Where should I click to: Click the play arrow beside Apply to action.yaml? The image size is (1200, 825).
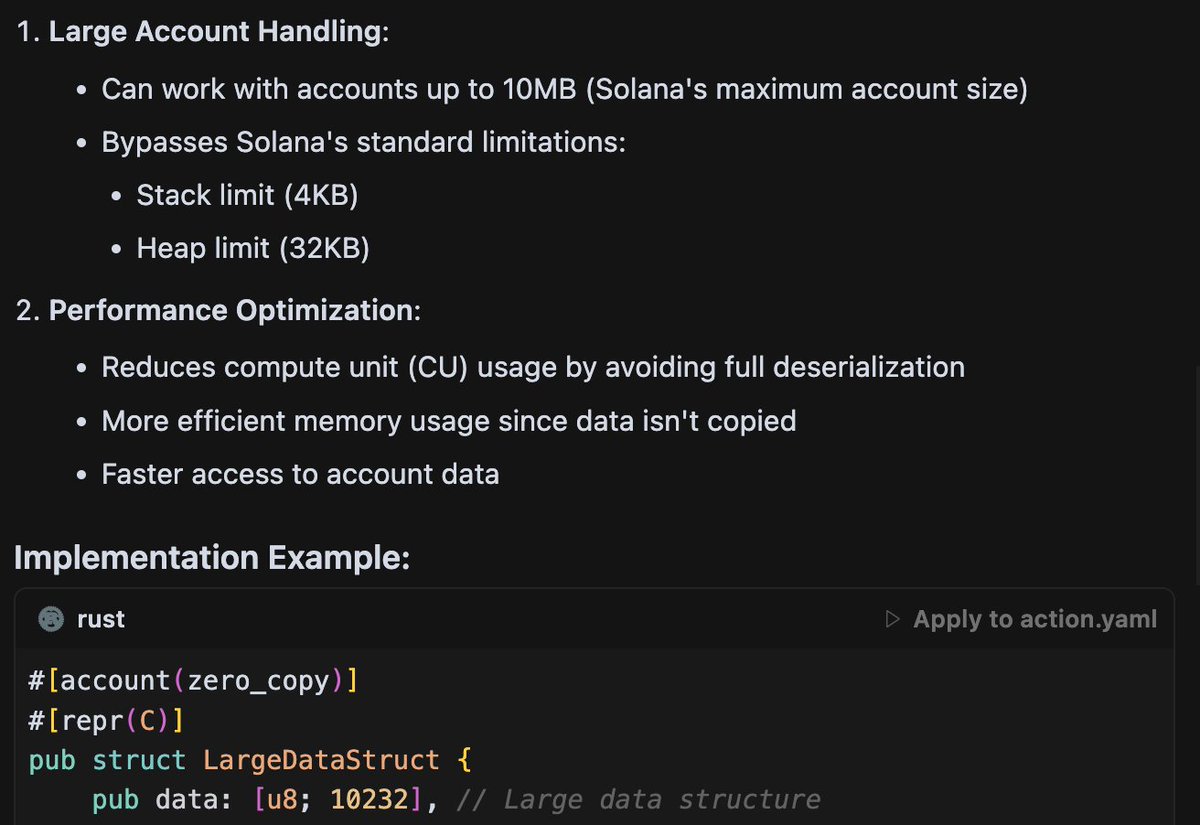(x=893, y=619)
